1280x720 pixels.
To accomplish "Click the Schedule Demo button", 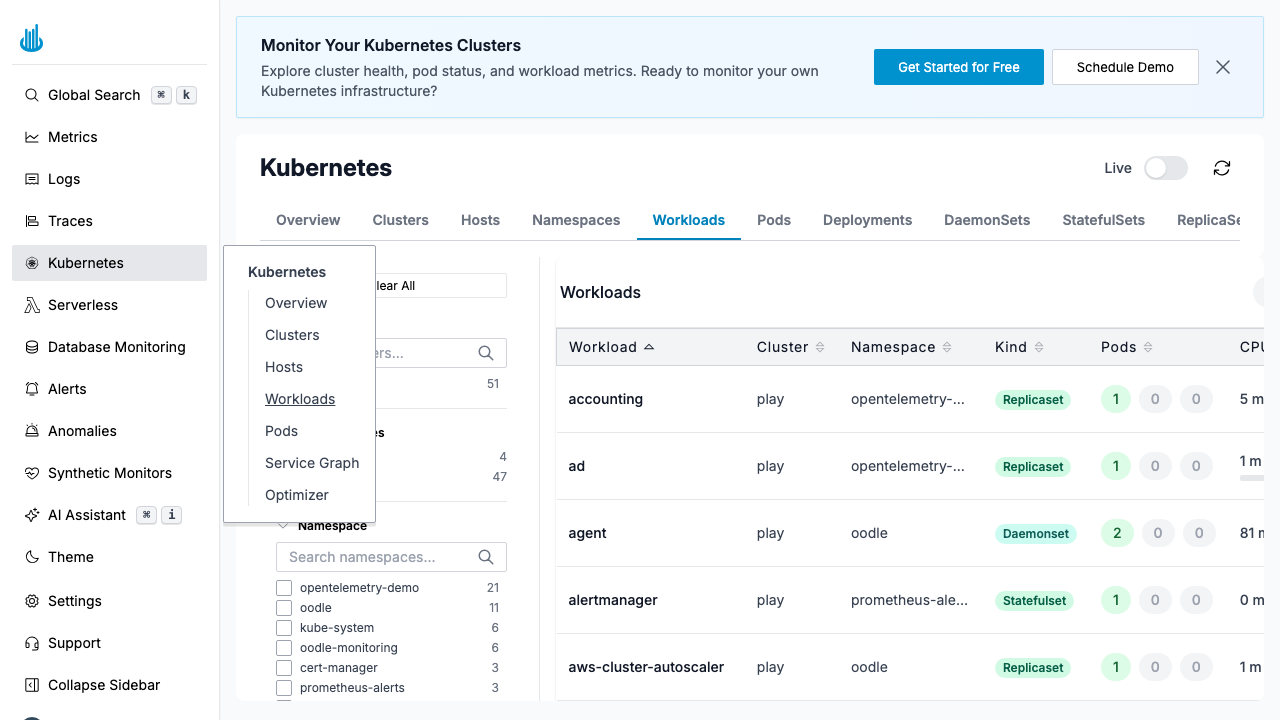I will 1124,67.
